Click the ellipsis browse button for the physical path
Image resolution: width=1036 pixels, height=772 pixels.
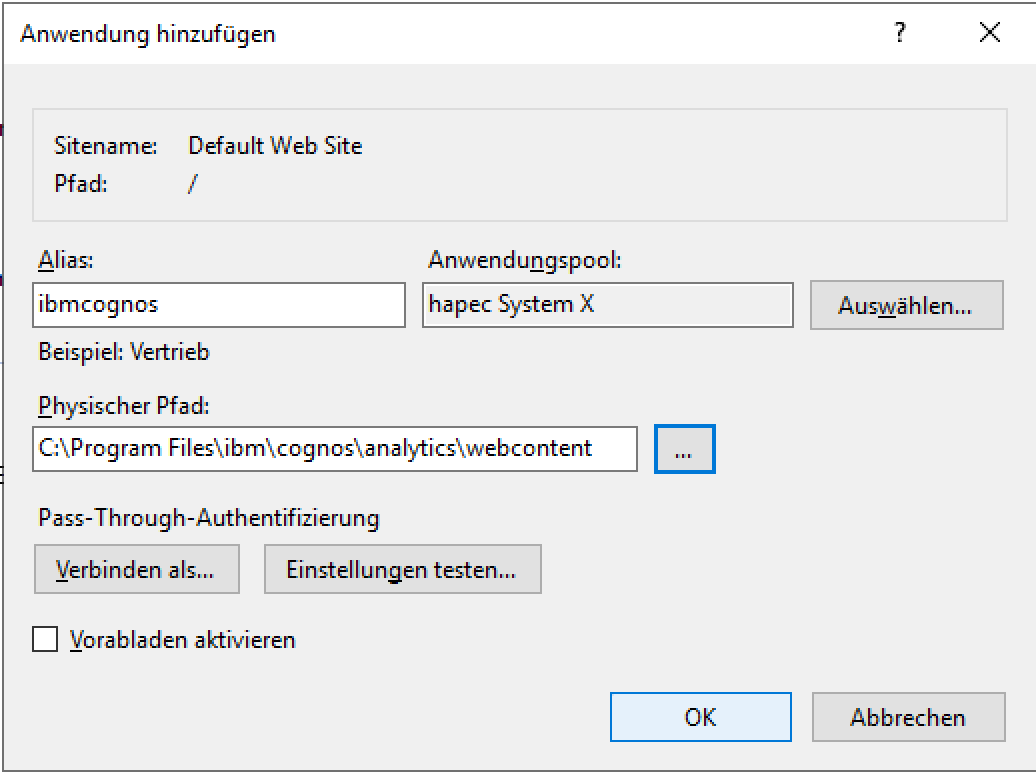(684, 449)
